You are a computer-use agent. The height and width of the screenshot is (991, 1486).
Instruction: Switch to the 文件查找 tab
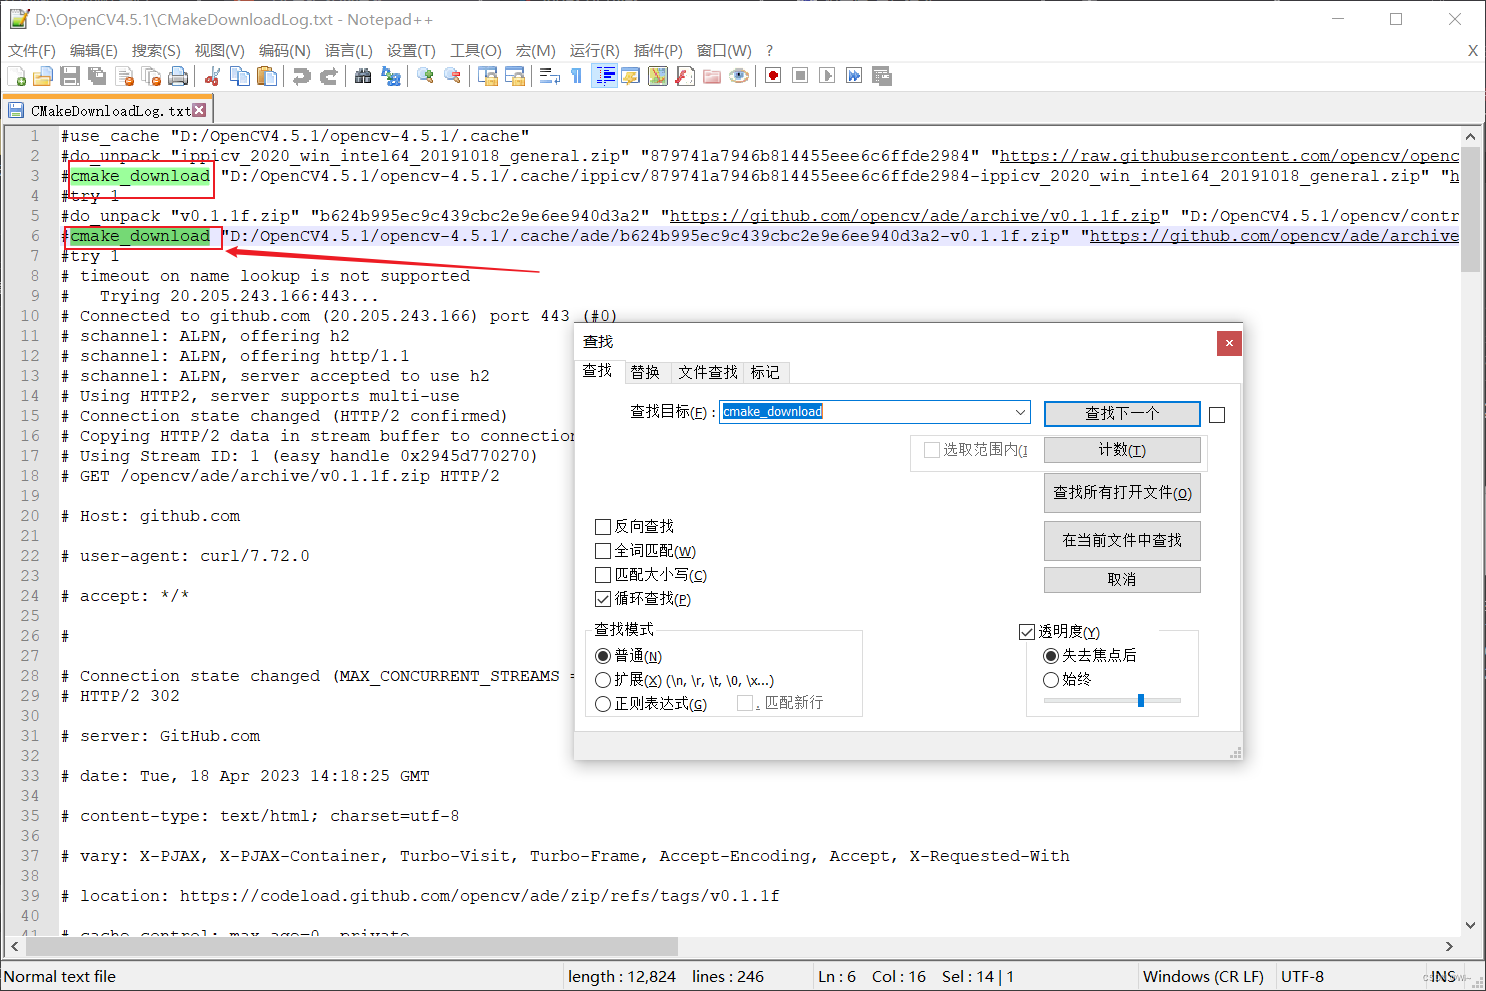[708, 372]
